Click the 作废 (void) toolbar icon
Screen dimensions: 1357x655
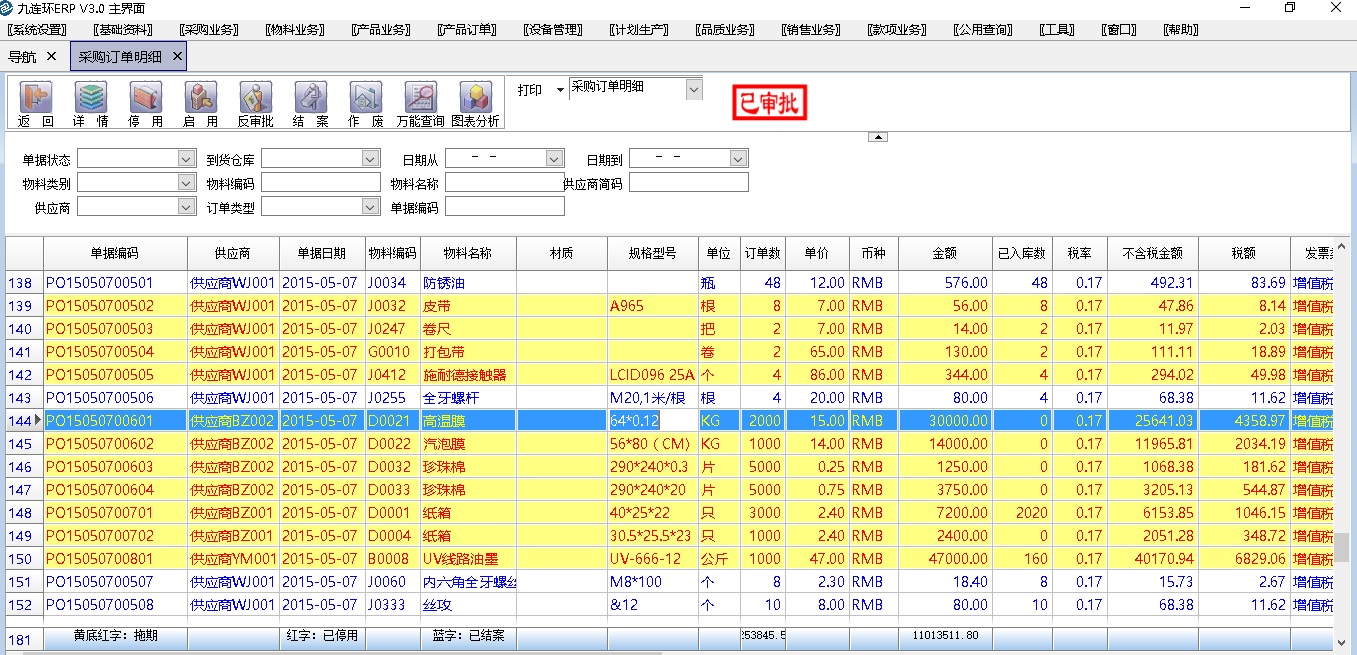point(365,104)
